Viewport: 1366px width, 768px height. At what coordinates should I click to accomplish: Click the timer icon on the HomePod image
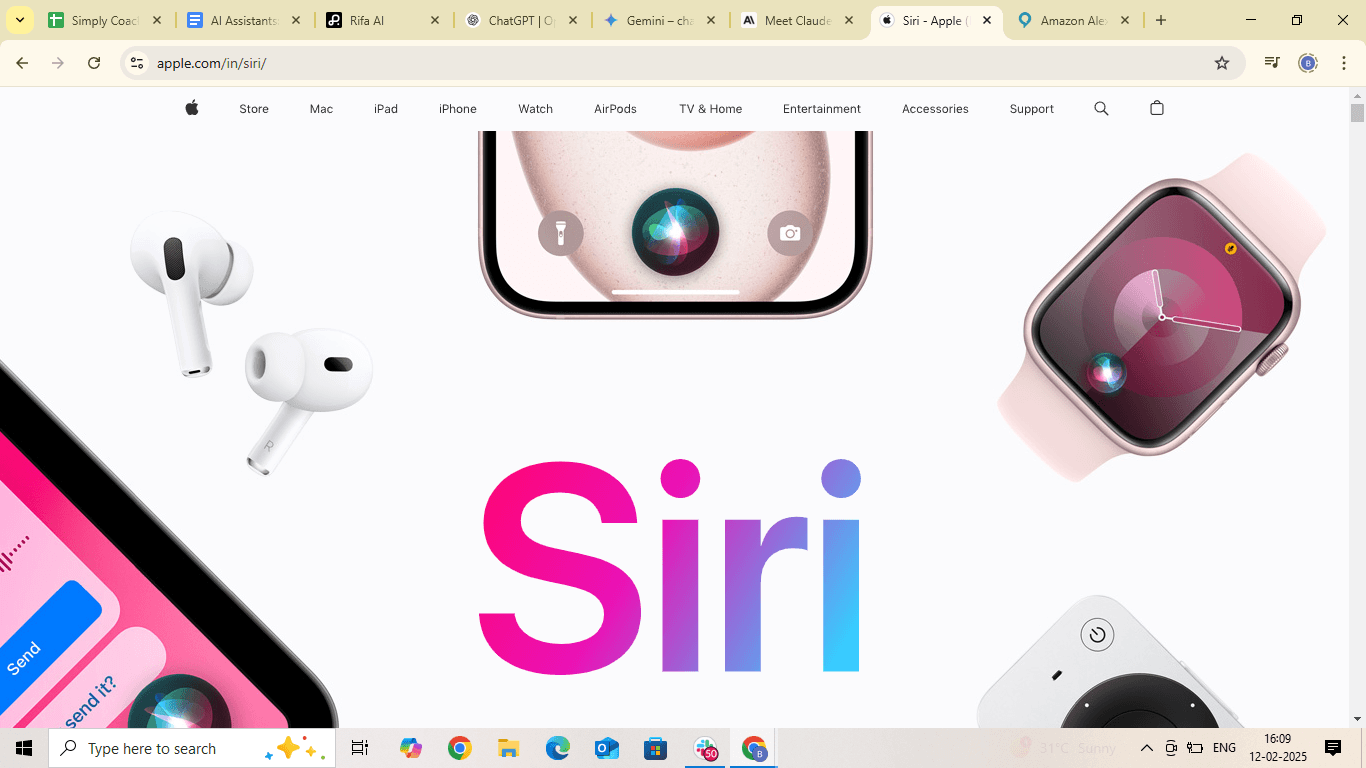point(1097,634)
